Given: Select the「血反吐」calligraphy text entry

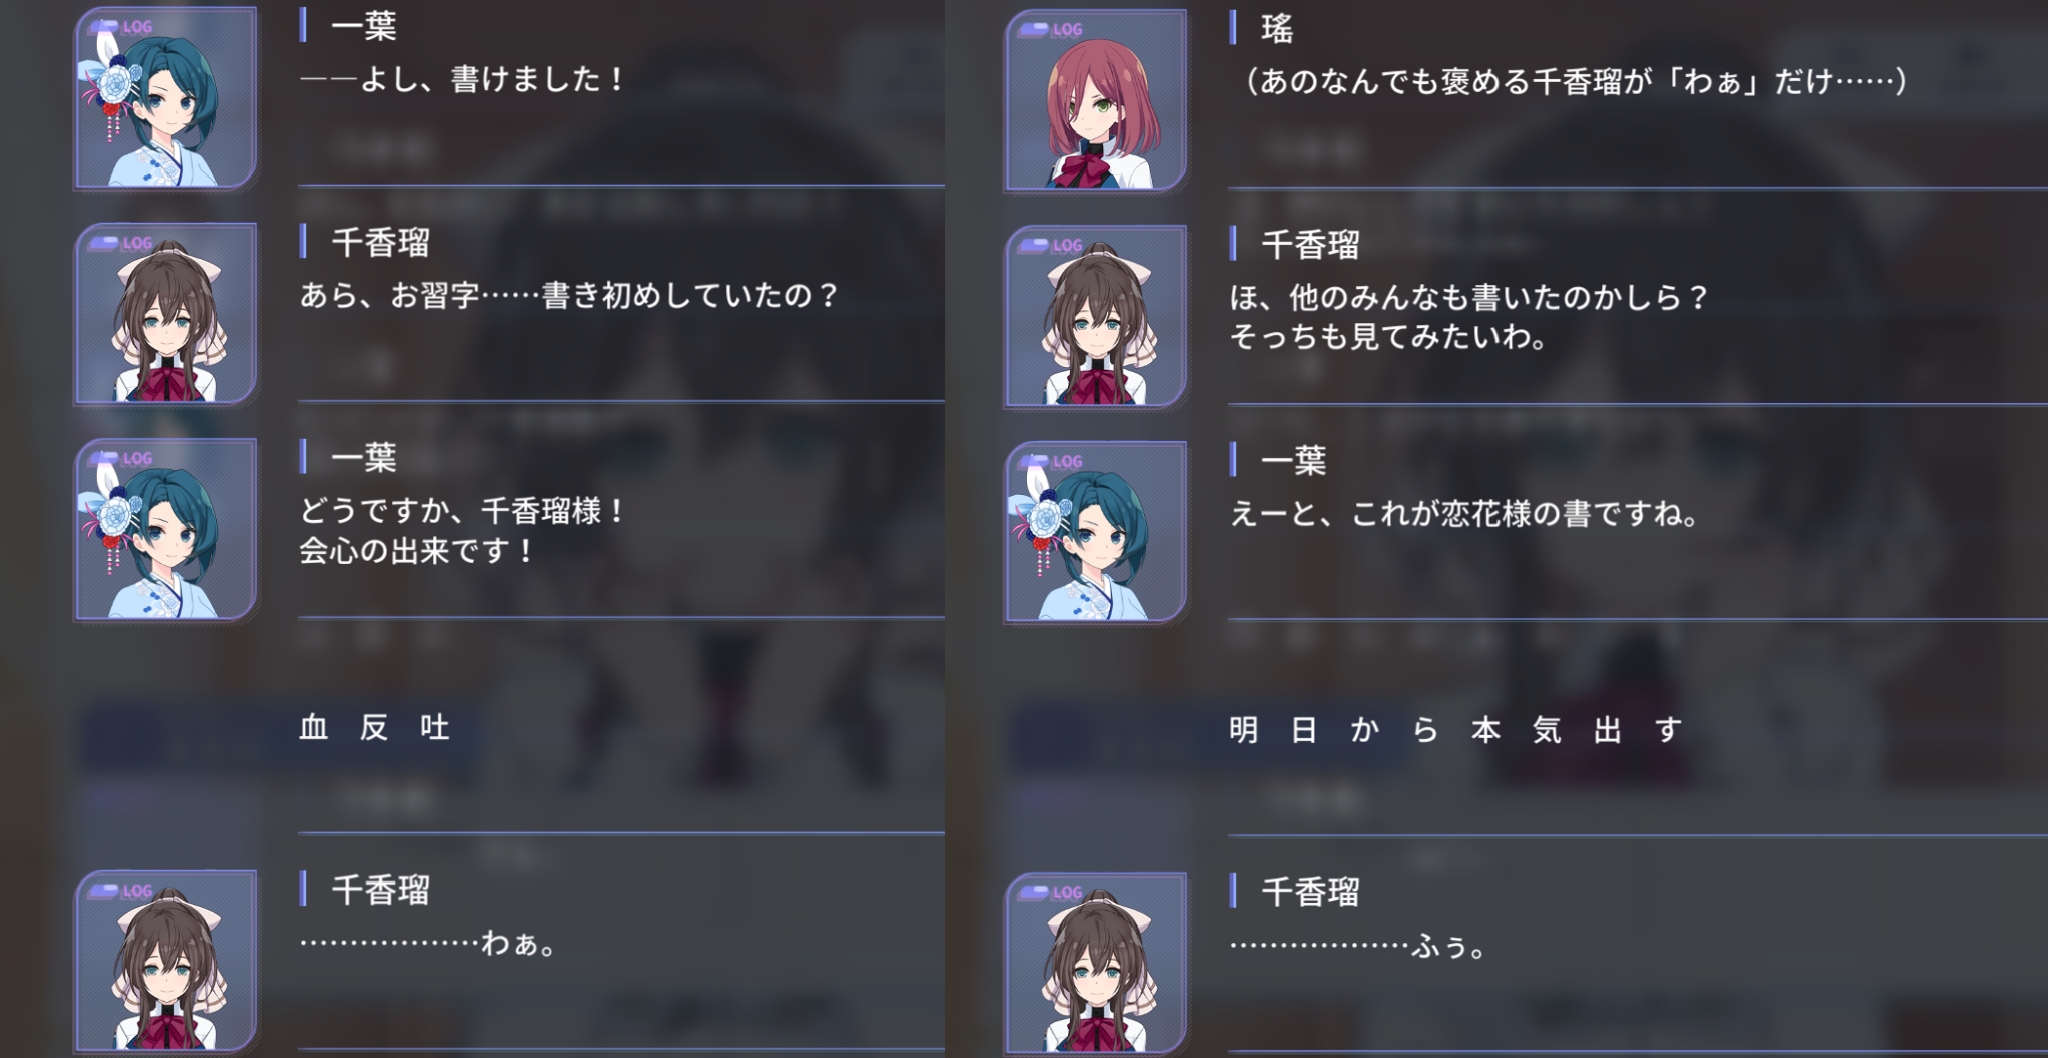Looking at the screenshot, I should click(375, 727).
